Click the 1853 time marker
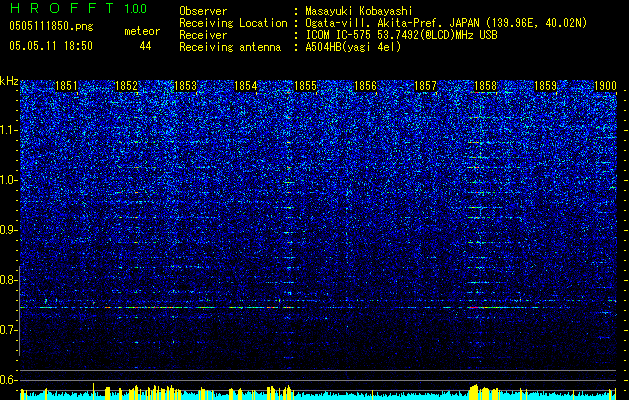The width and height of the screenshot is (629, 400). click(186, 86)
